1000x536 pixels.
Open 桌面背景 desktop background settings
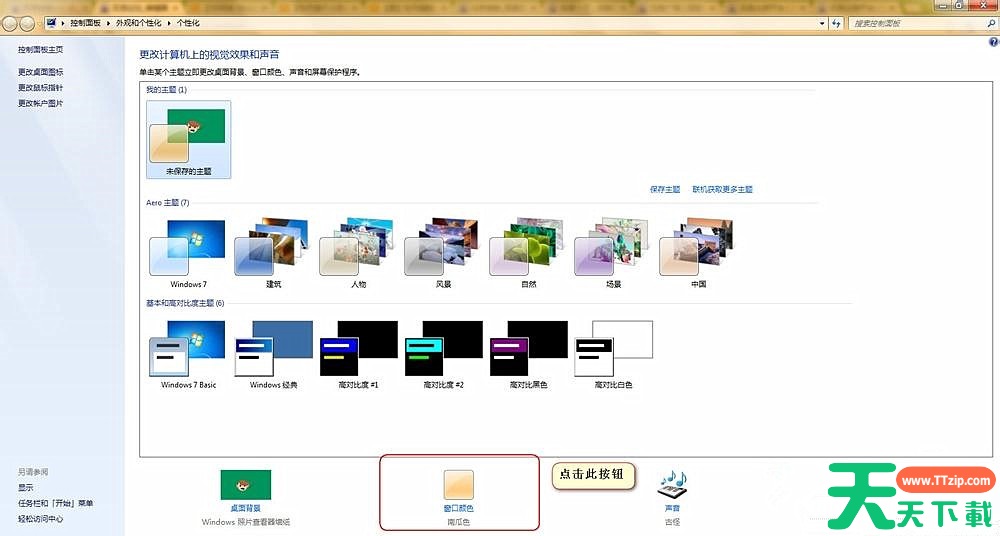pos(246,498)
